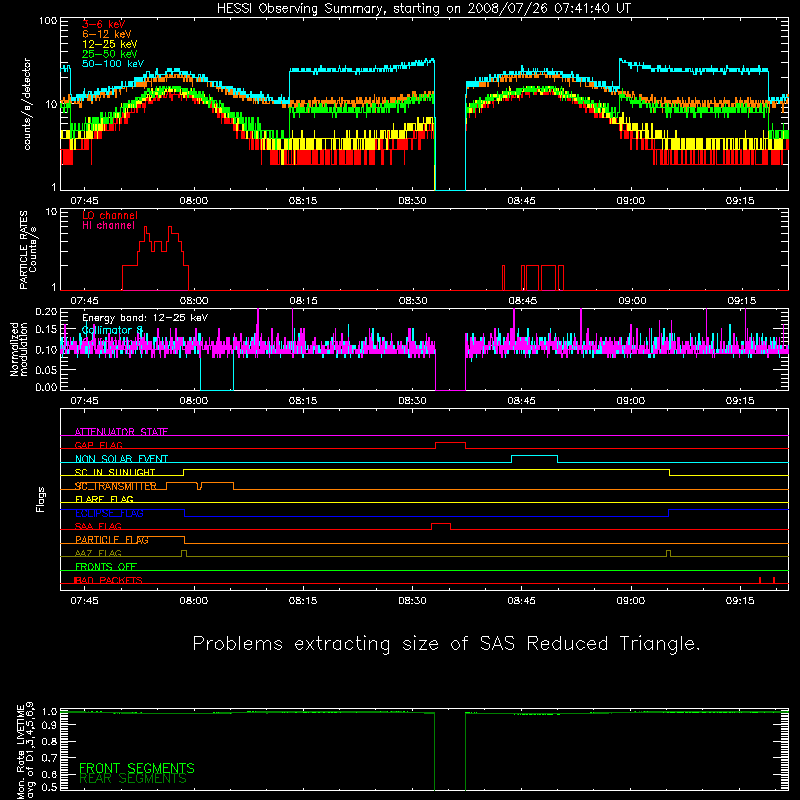Click the Normalized modulation axis label
Screen dimensions: 800x800
19,349
